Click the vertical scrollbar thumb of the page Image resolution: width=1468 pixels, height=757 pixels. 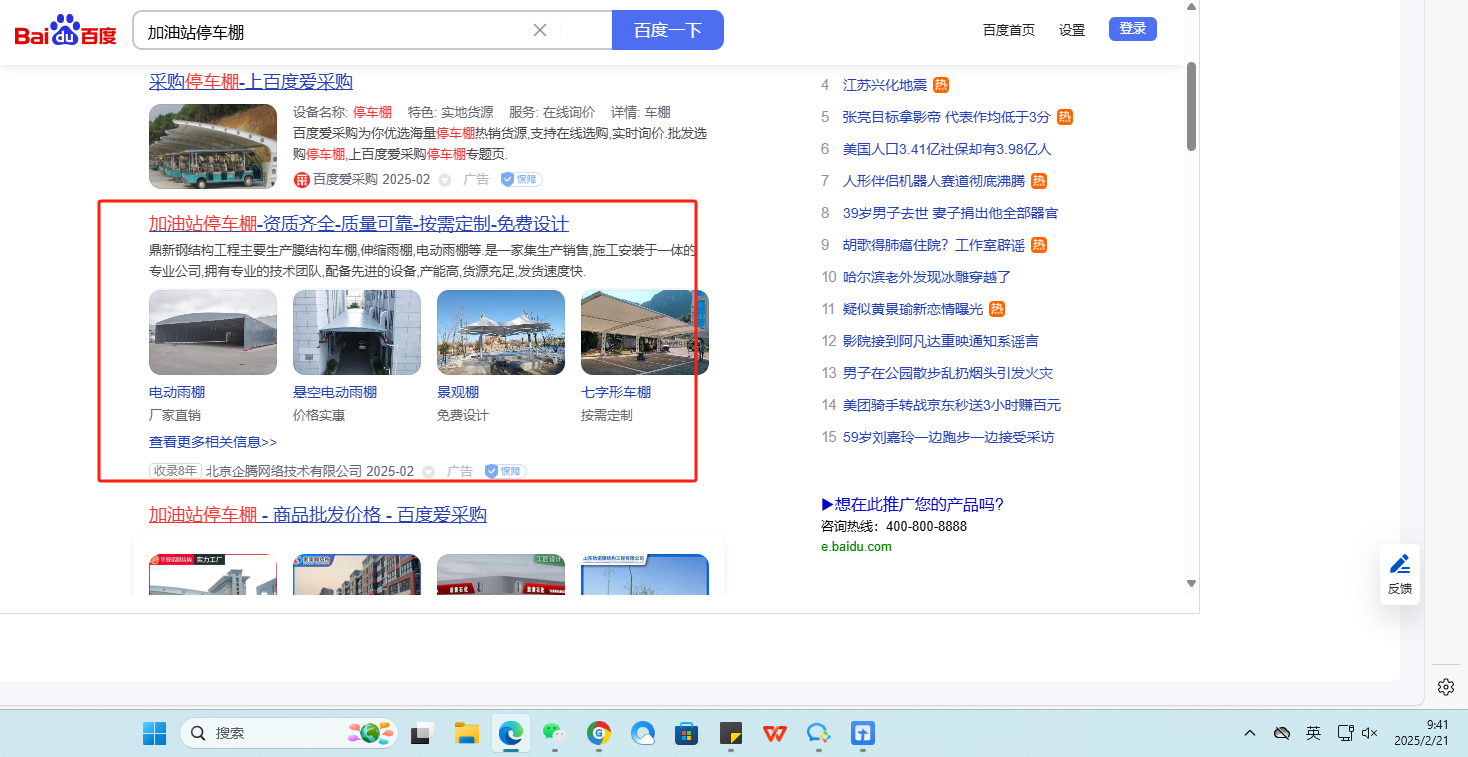point(1191,106)
